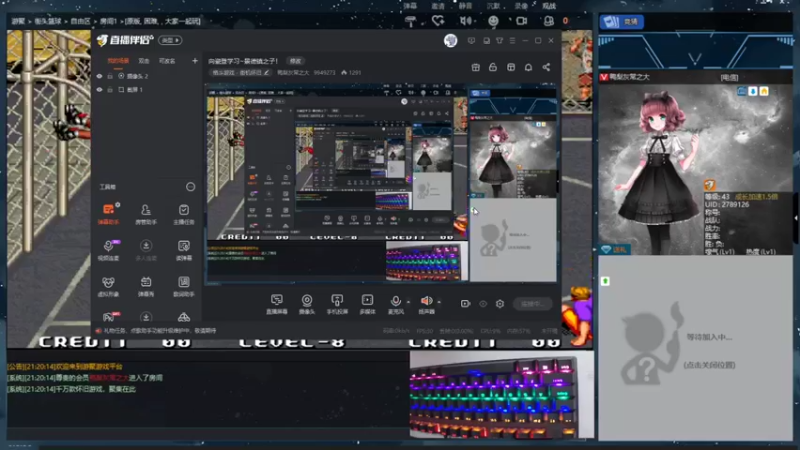Toggle lock on 截屏 1 source
The height and width of the screenshot is (450, 800).
coord(110,90)
